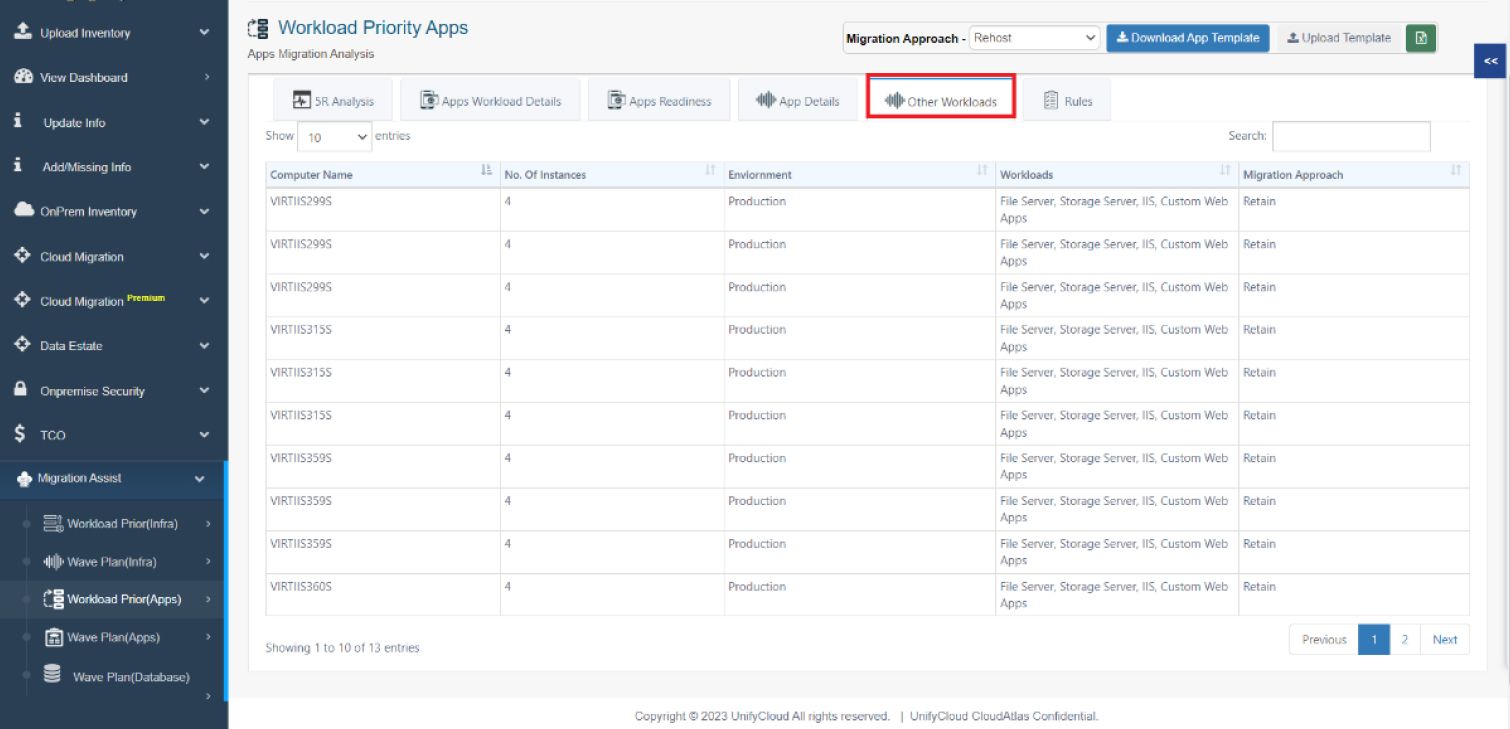The image size is (1510, 729).
Task: Click the Next pagination button
Action: point(1445,639)
